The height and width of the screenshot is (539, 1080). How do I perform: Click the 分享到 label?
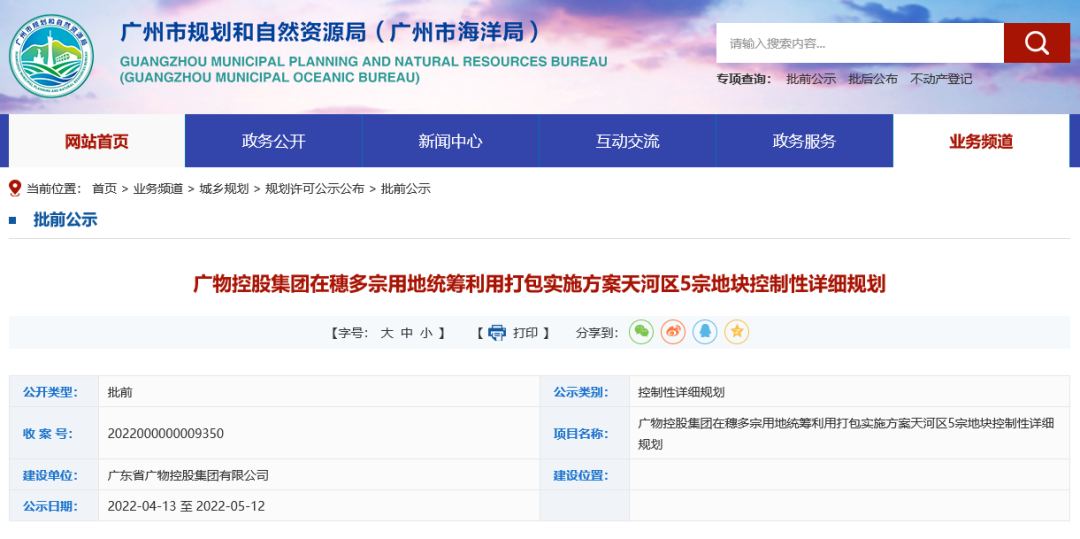596,333
